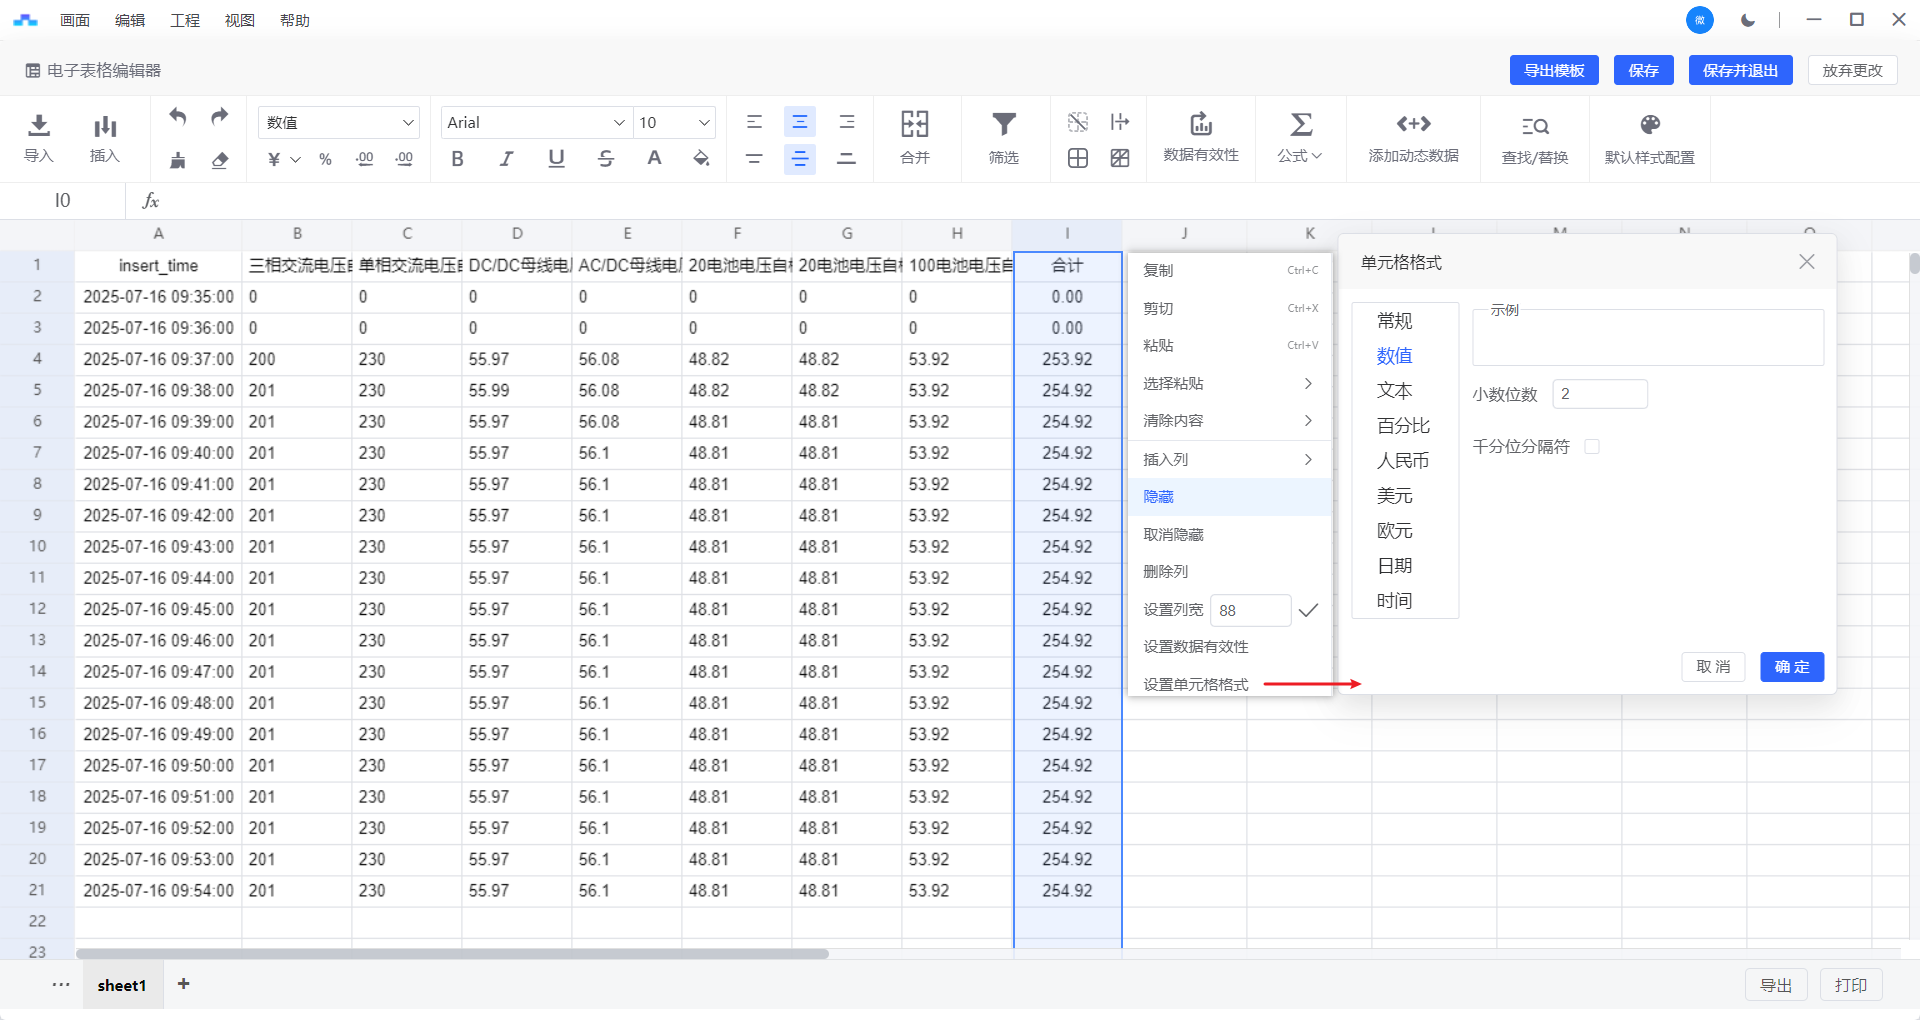Click the 保存并退出 button
The width and height of the screenshot is (1920, 1020).
[x=1740, y=70]
